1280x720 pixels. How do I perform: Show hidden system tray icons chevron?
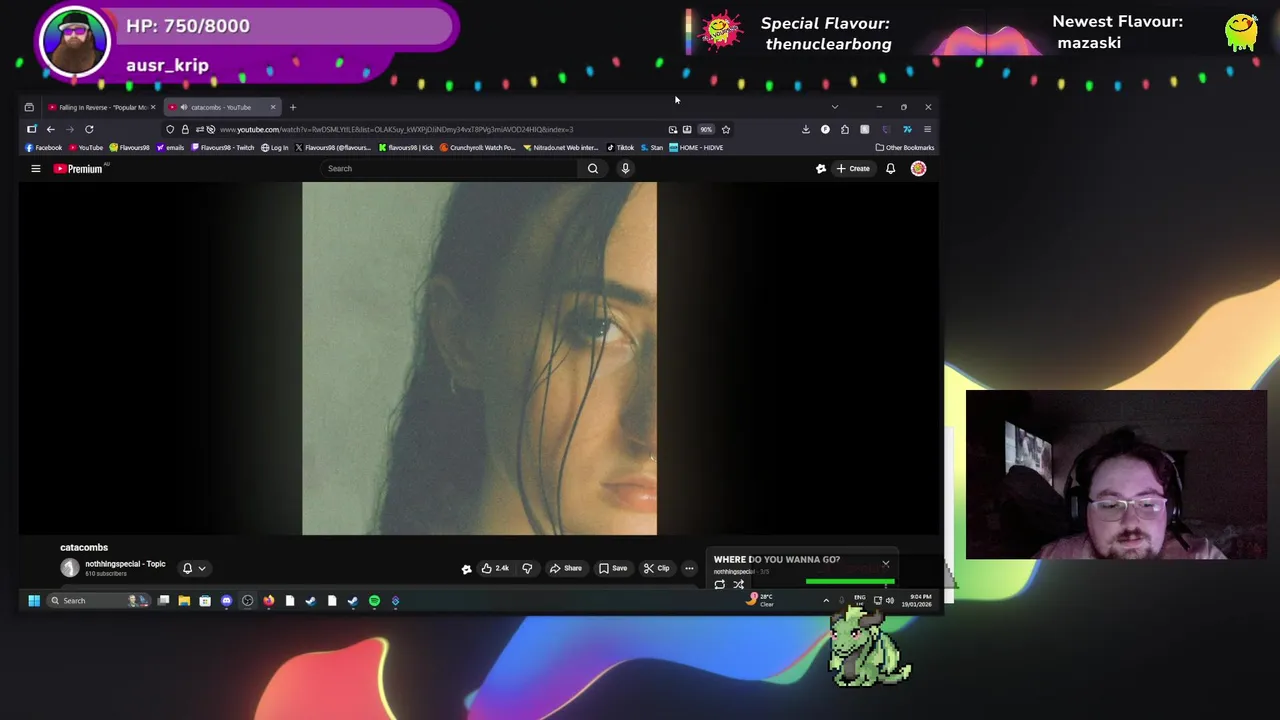pyautogui.click(x=826, y=601)
